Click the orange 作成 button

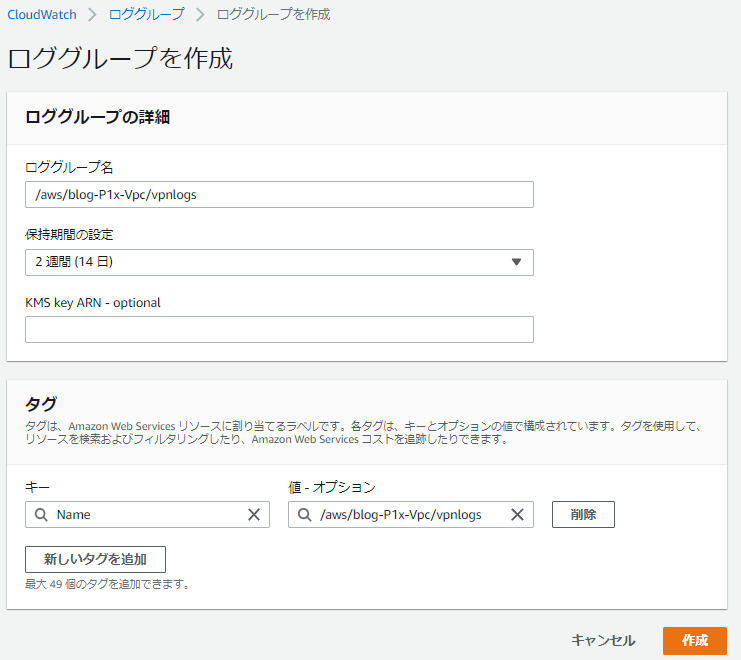[x=695, y=641]
